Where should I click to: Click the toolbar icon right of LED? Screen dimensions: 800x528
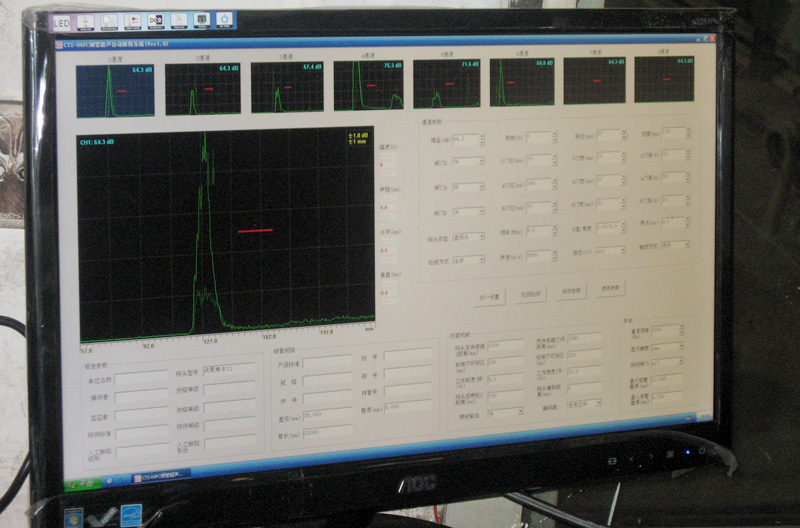tap(85, 21)
